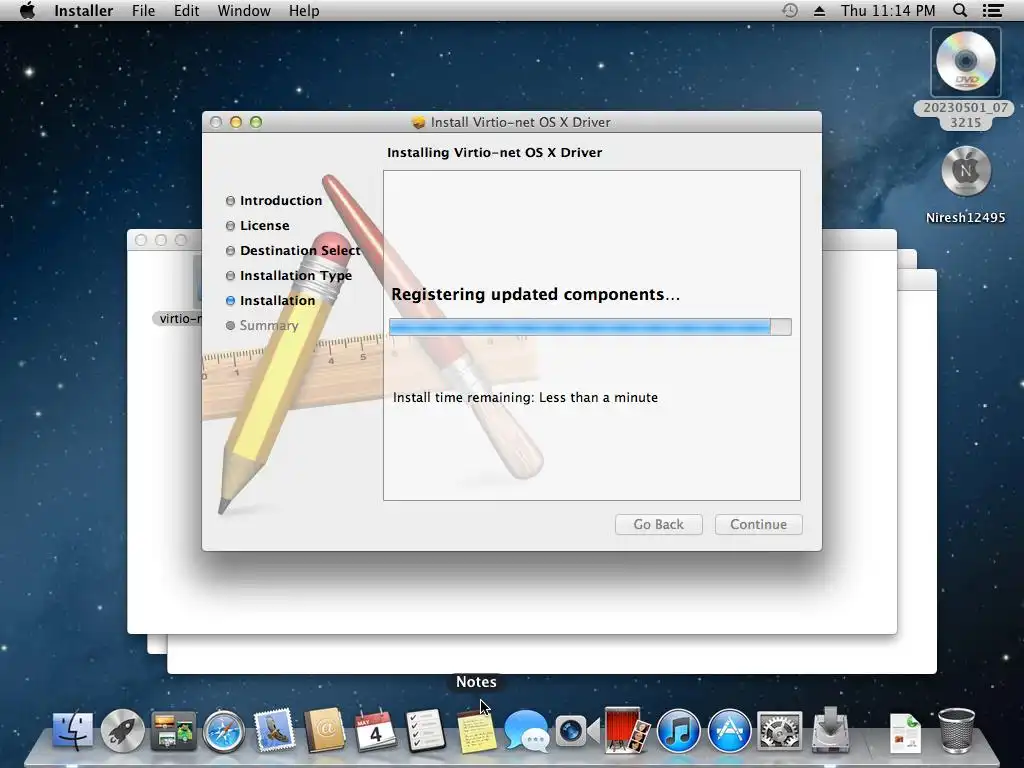Click the installation progress bar
This screenshot has height=768, width=1024.
[590, 327]
